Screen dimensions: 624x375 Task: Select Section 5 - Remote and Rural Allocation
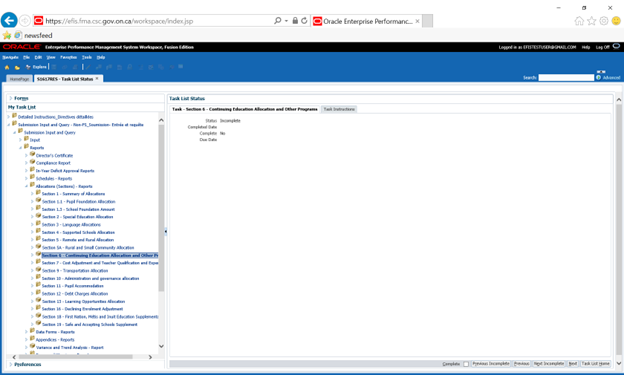[78, 240]
